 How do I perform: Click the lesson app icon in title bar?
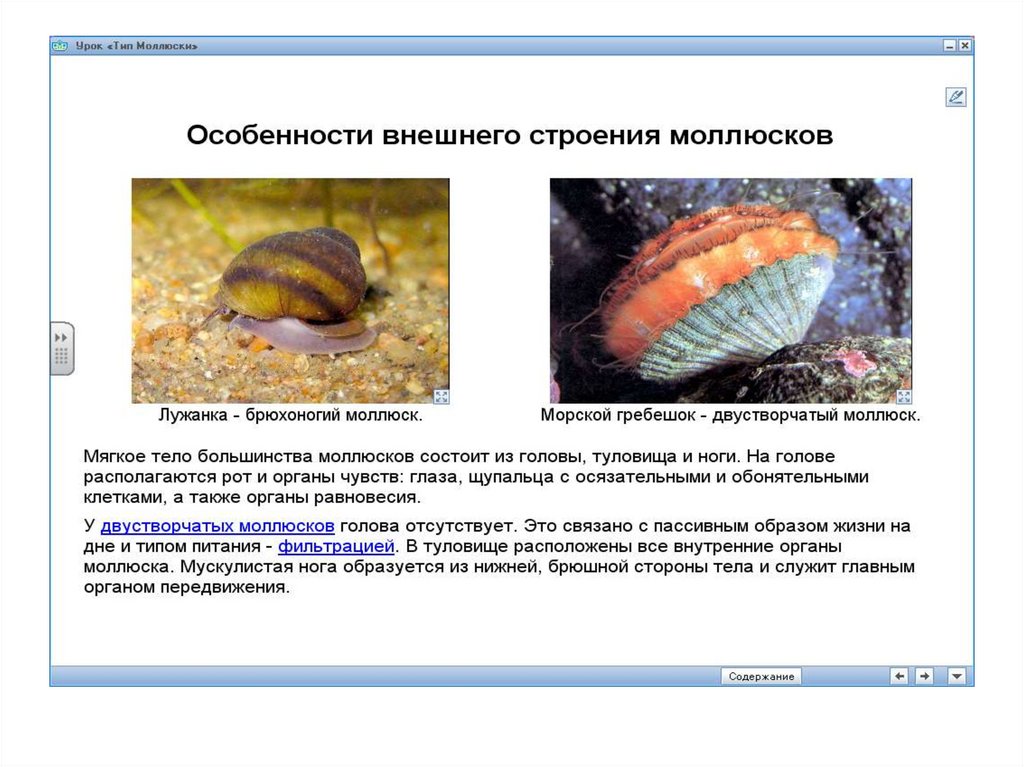click(61, 46)
